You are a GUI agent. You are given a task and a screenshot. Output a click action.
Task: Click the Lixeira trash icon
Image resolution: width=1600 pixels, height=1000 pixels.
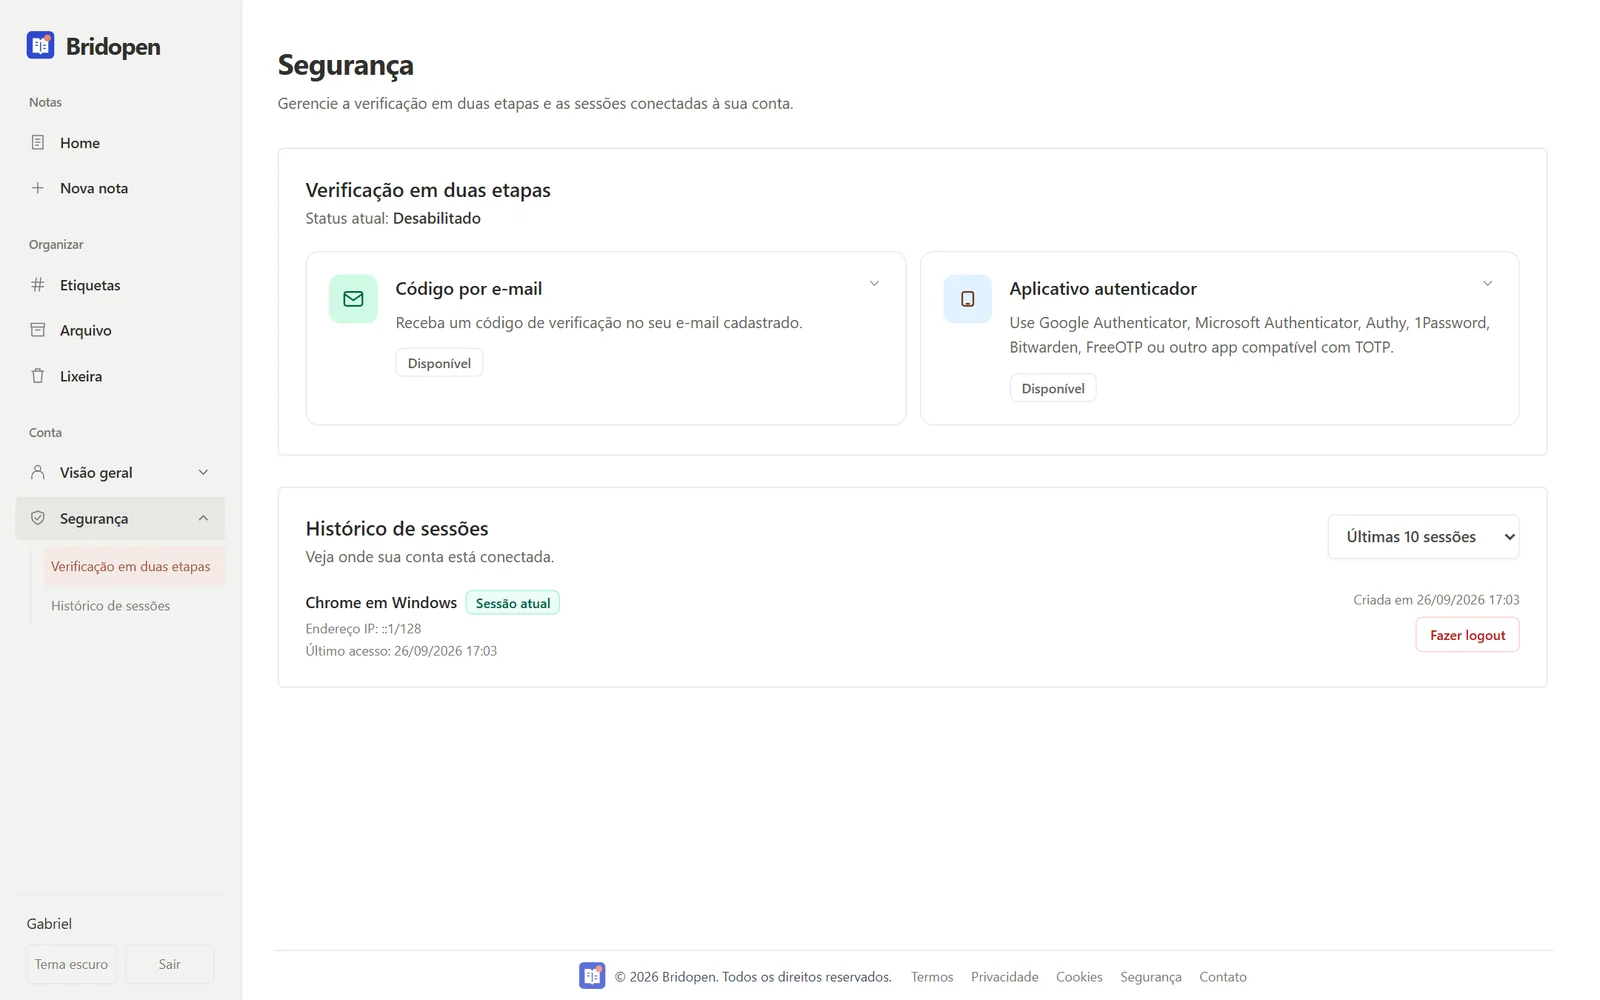(x=38, y=376)
